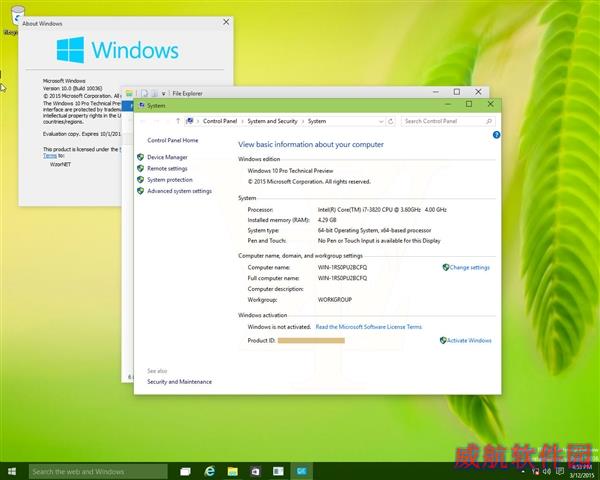Screen dimensions: 600x480
Task: Open File Explorer quick access toolbar dropdown
Action: 163,93
